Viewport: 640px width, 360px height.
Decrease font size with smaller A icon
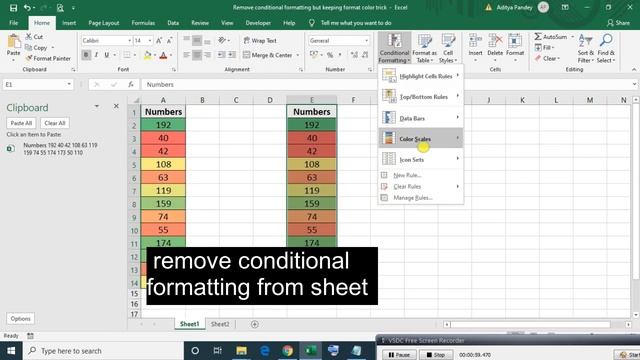point(170,40)
